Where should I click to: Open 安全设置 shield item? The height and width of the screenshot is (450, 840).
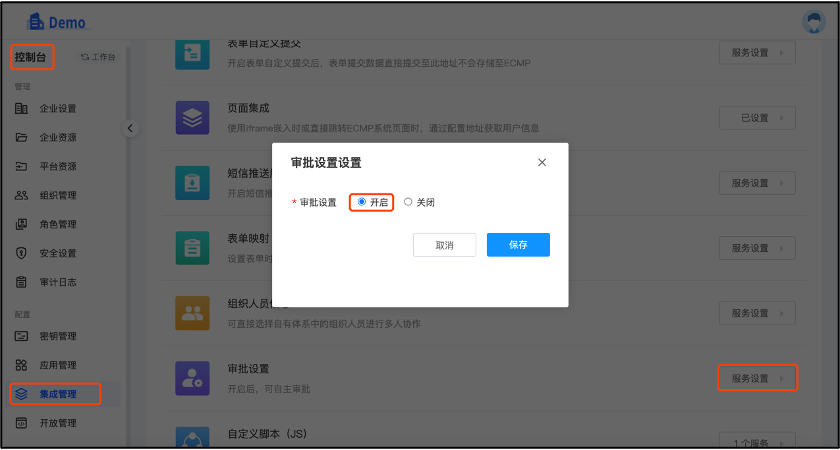(58, 253)
